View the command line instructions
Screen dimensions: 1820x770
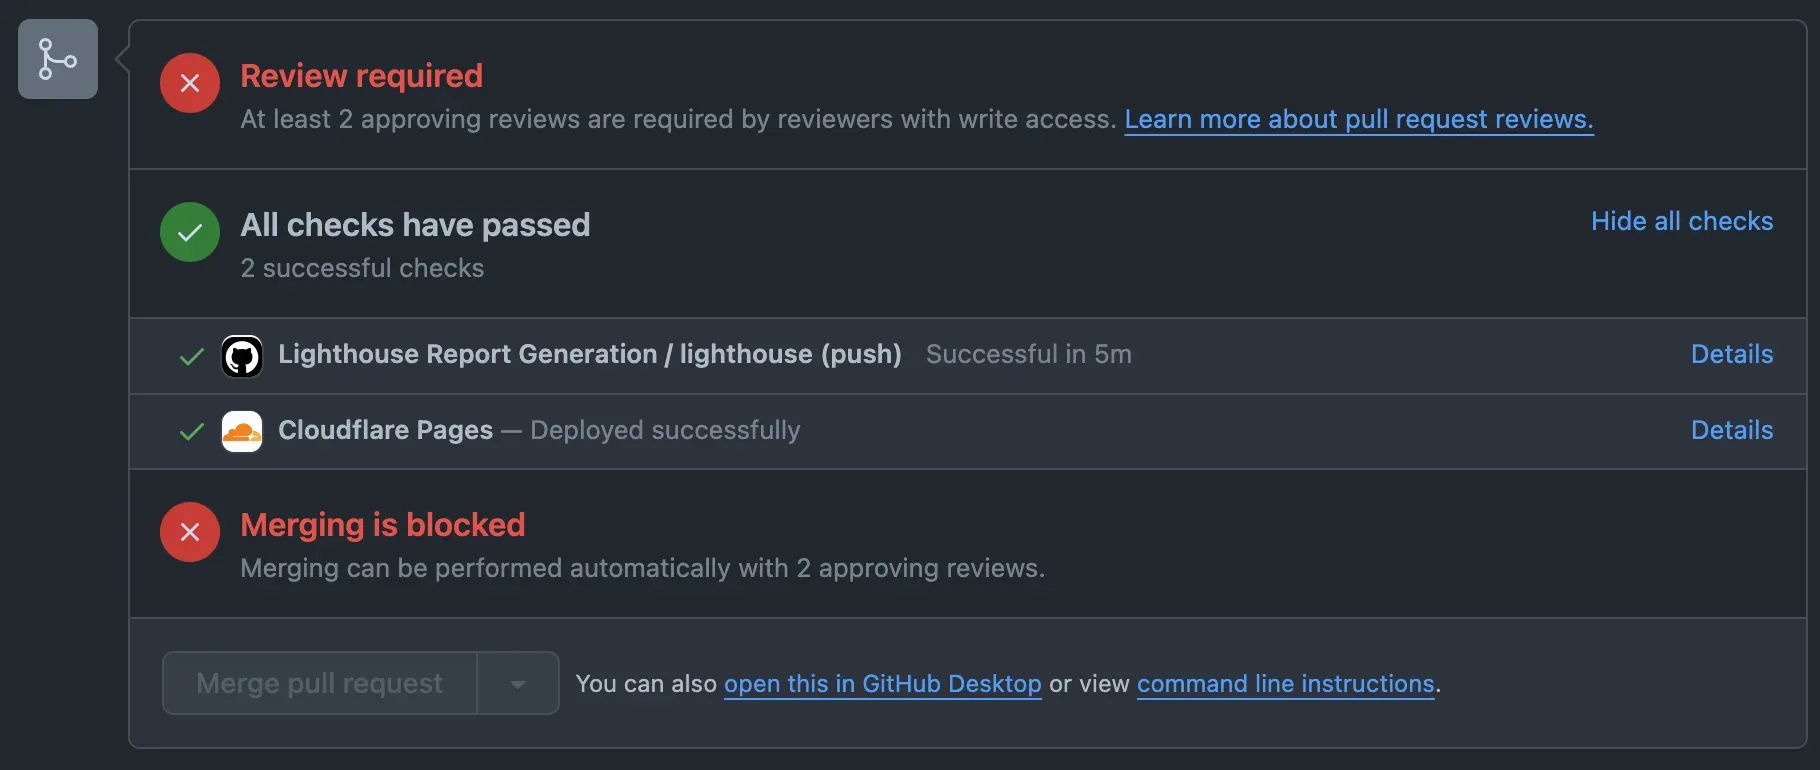[1285, 684]
